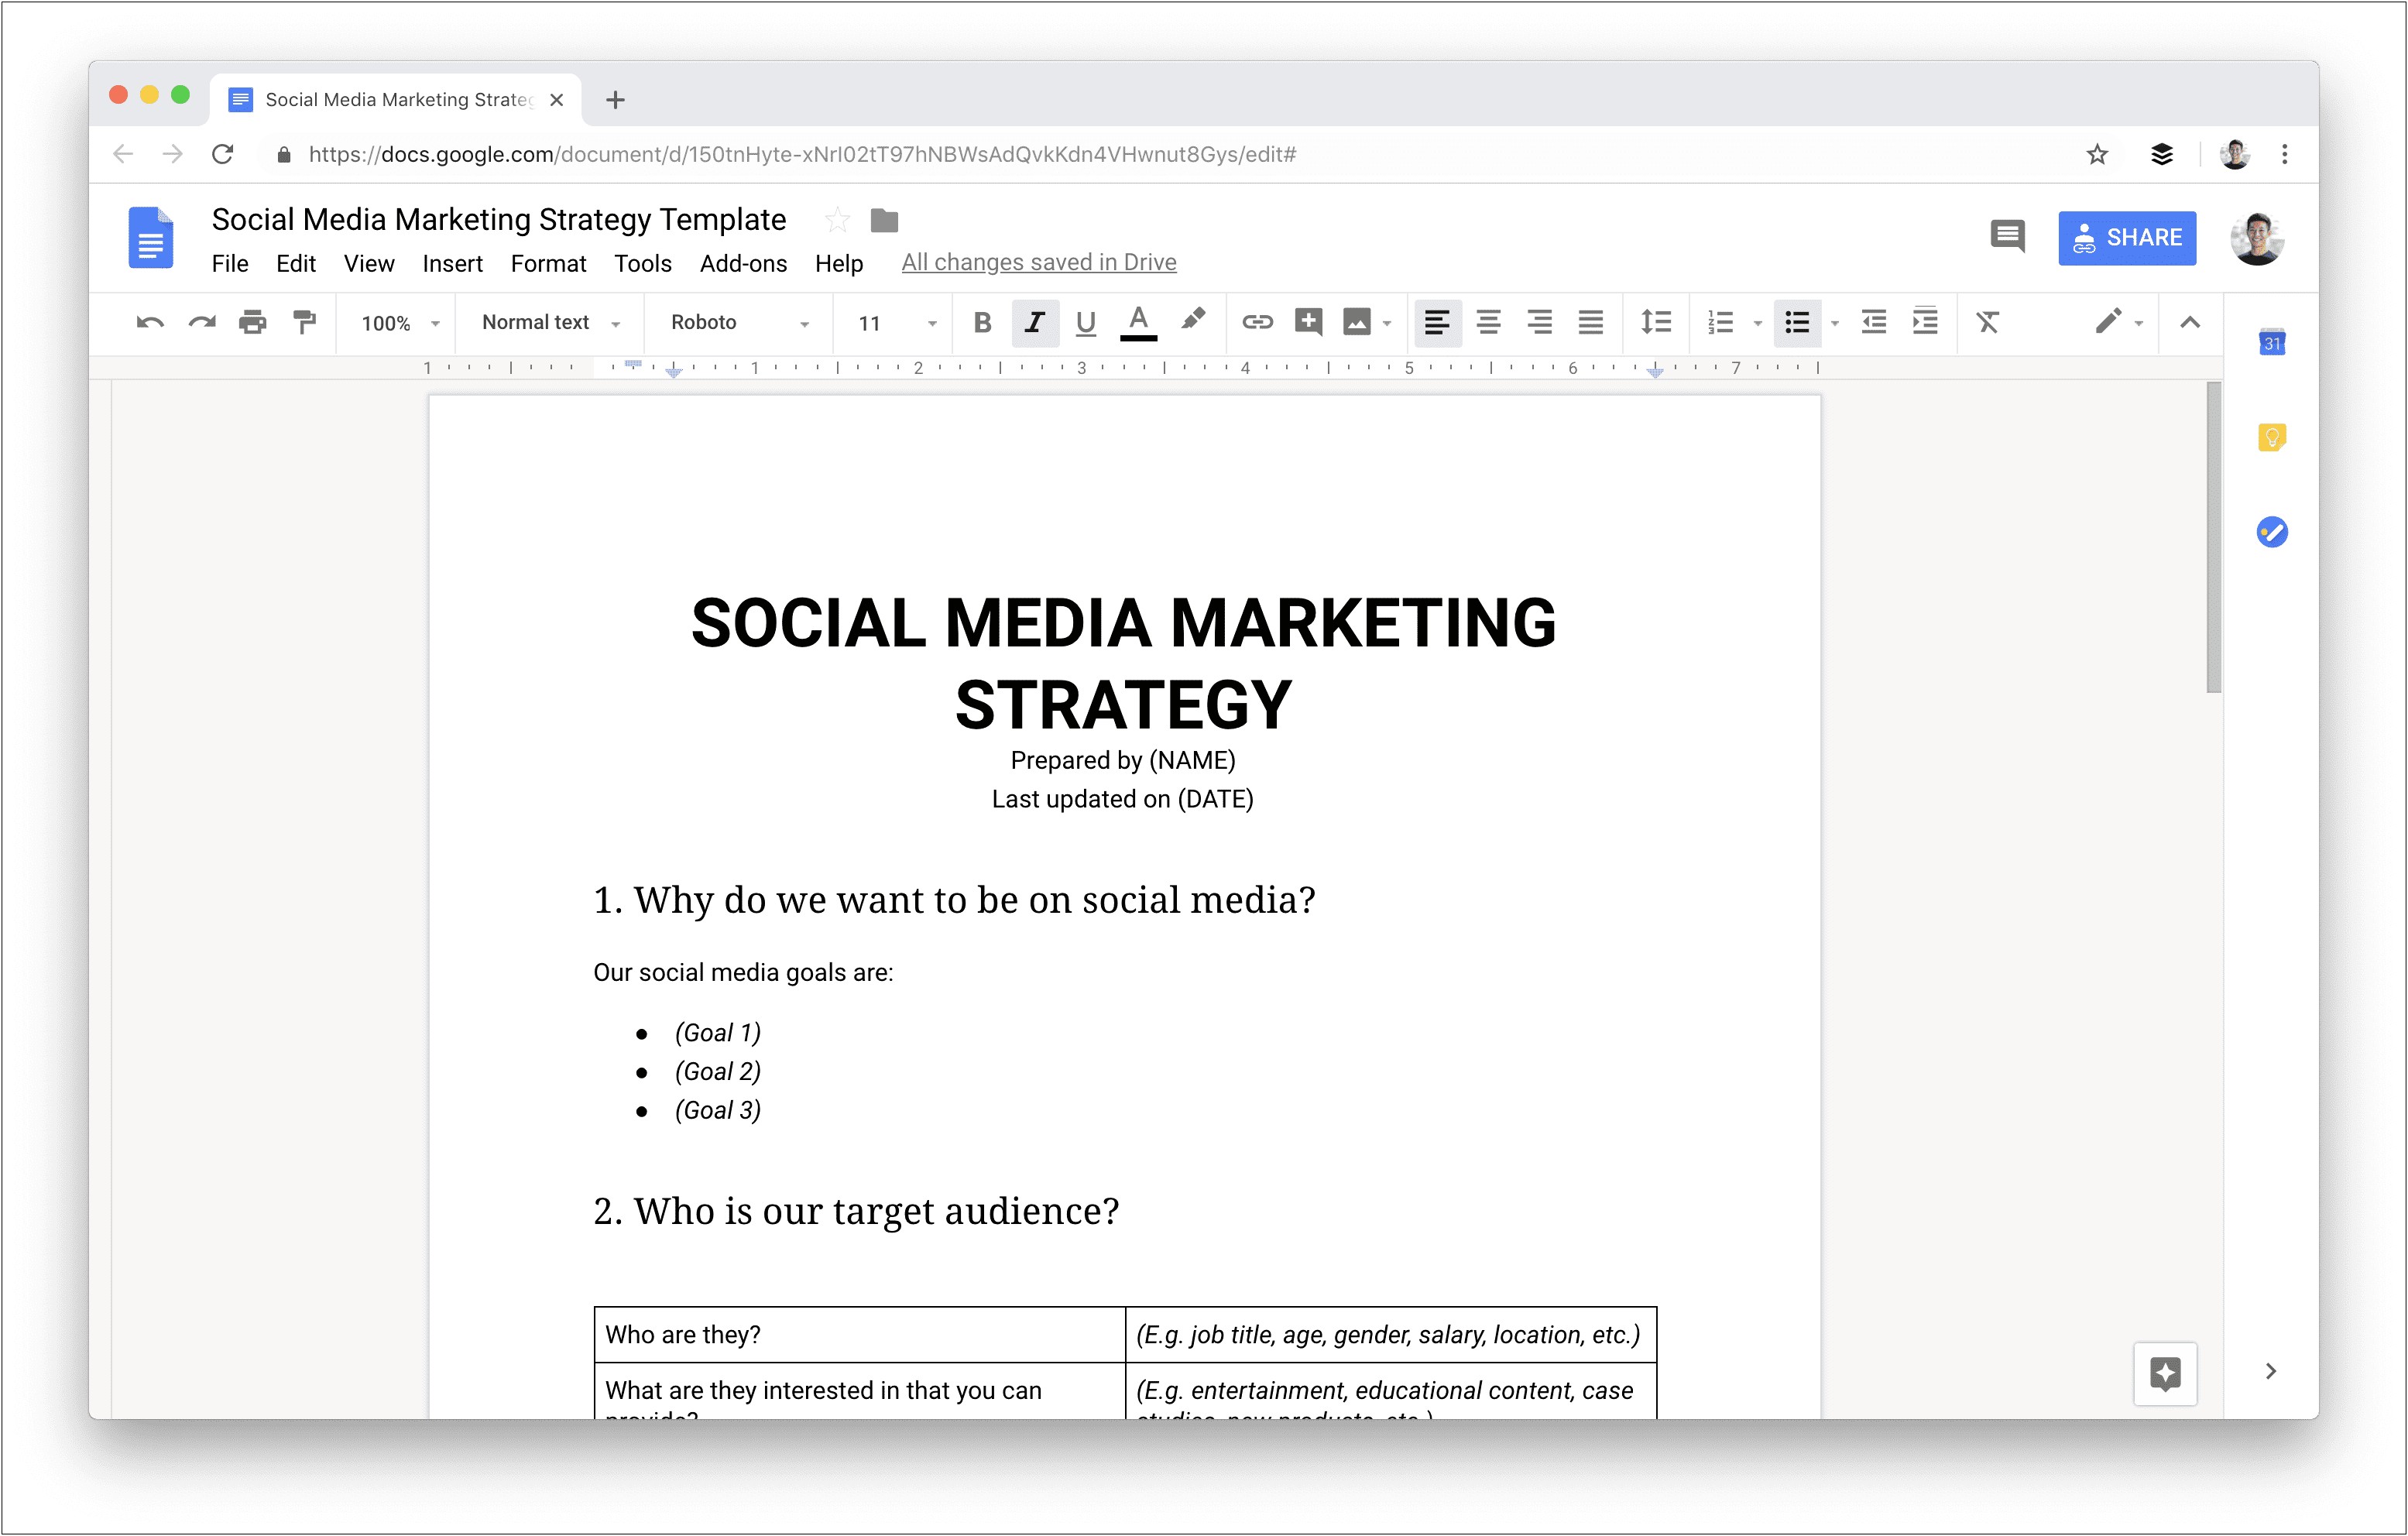Open text color picker
Image resolution: width=2408 pixels, height=1536 pixels.
pyautogui.click(x=1138, y=323)
